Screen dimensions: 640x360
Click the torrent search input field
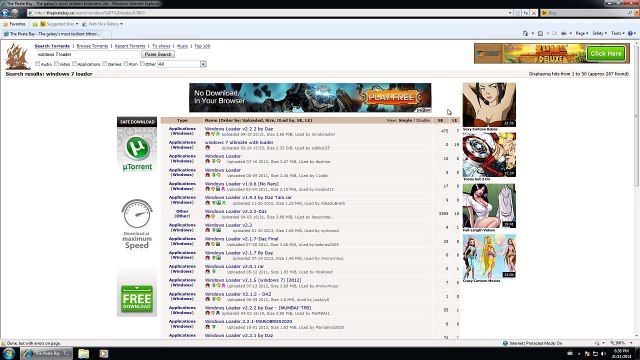tap(87, 54)
